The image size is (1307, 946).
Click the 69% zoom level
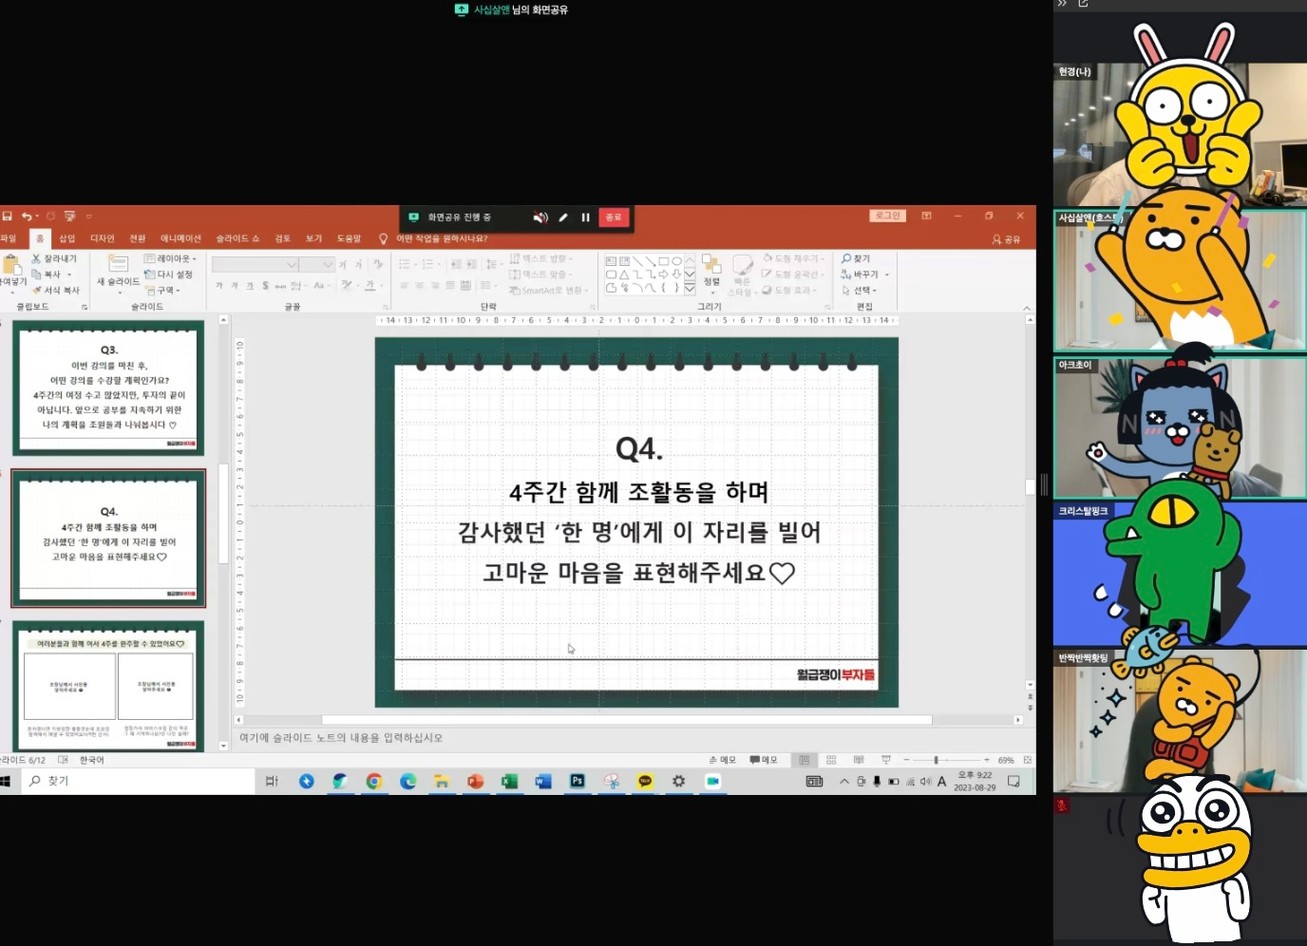point(1006,760)
